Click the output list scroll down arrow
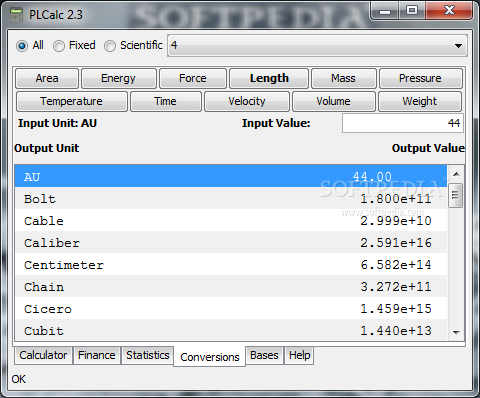This screenshot has width=480, height=398. [456, 332]
